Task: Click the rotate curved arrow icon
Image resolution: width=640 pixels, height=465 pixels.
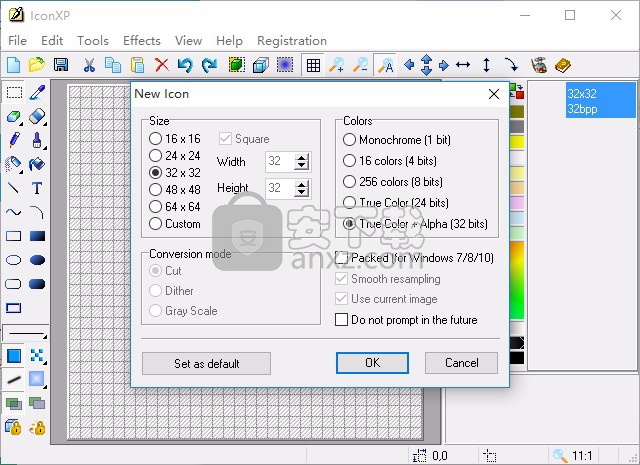Action: 511,65
